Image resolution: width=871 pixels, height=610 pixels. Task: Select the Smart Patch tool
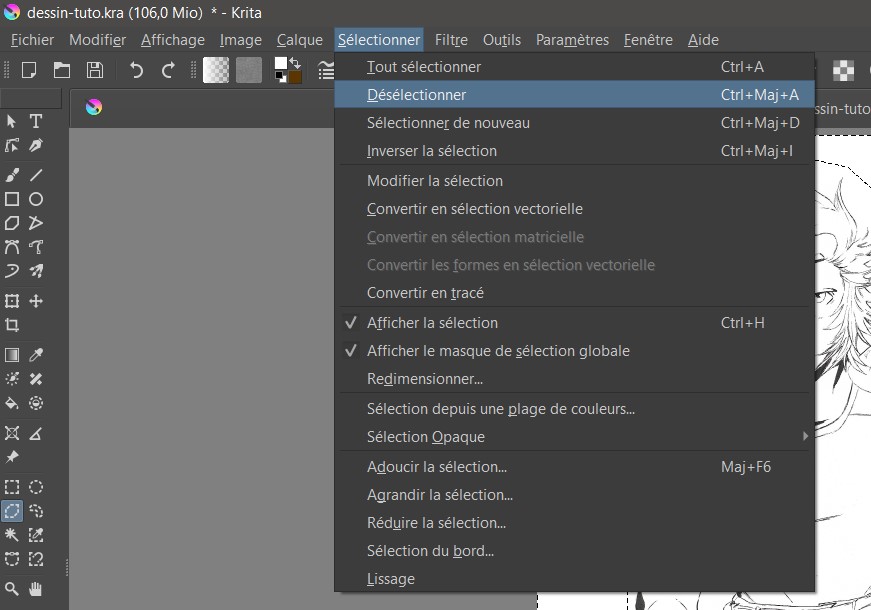tap(36, 379)
